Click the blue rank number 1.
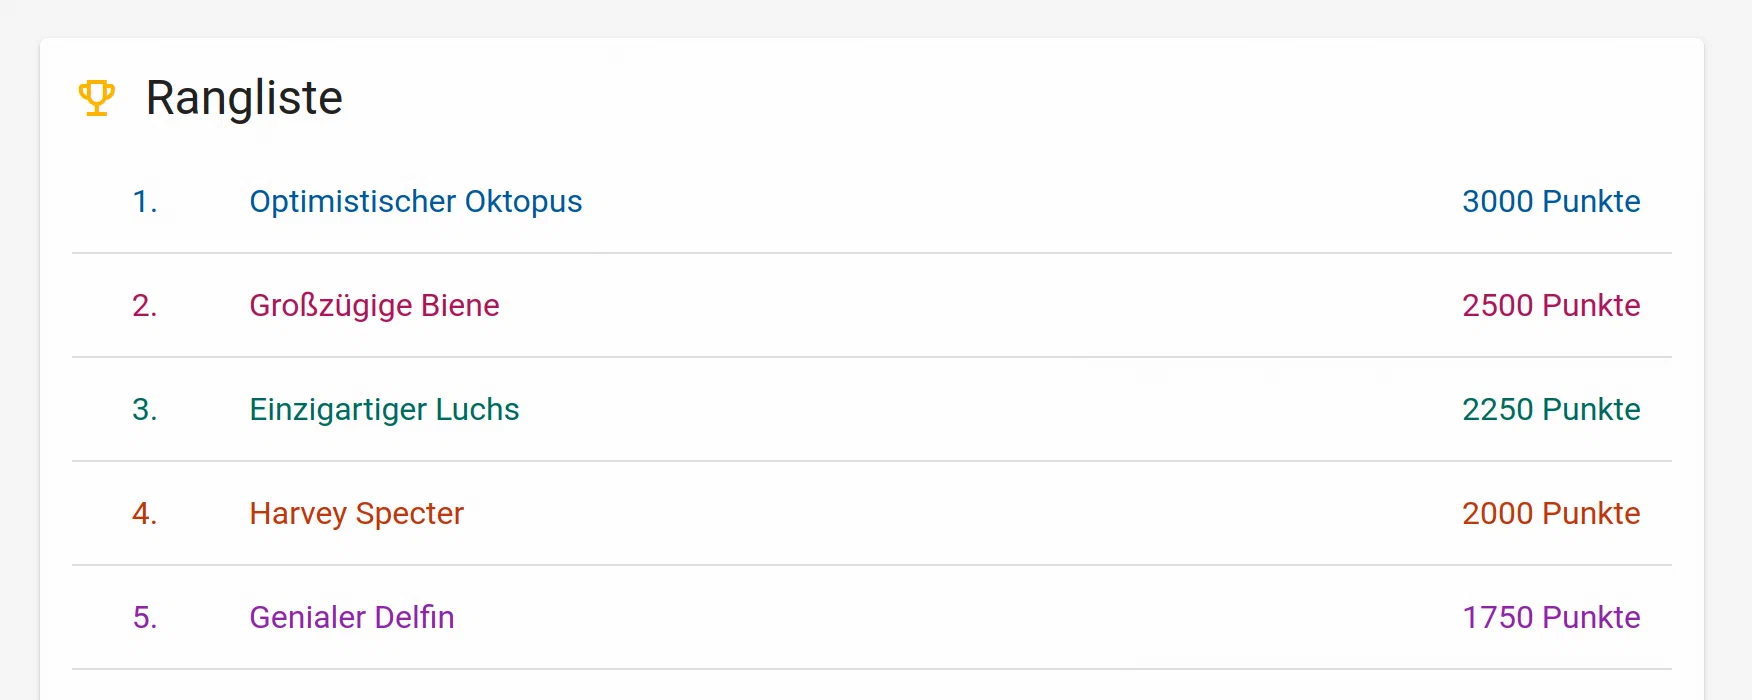1752x700 pixels. tap(145, 202)
